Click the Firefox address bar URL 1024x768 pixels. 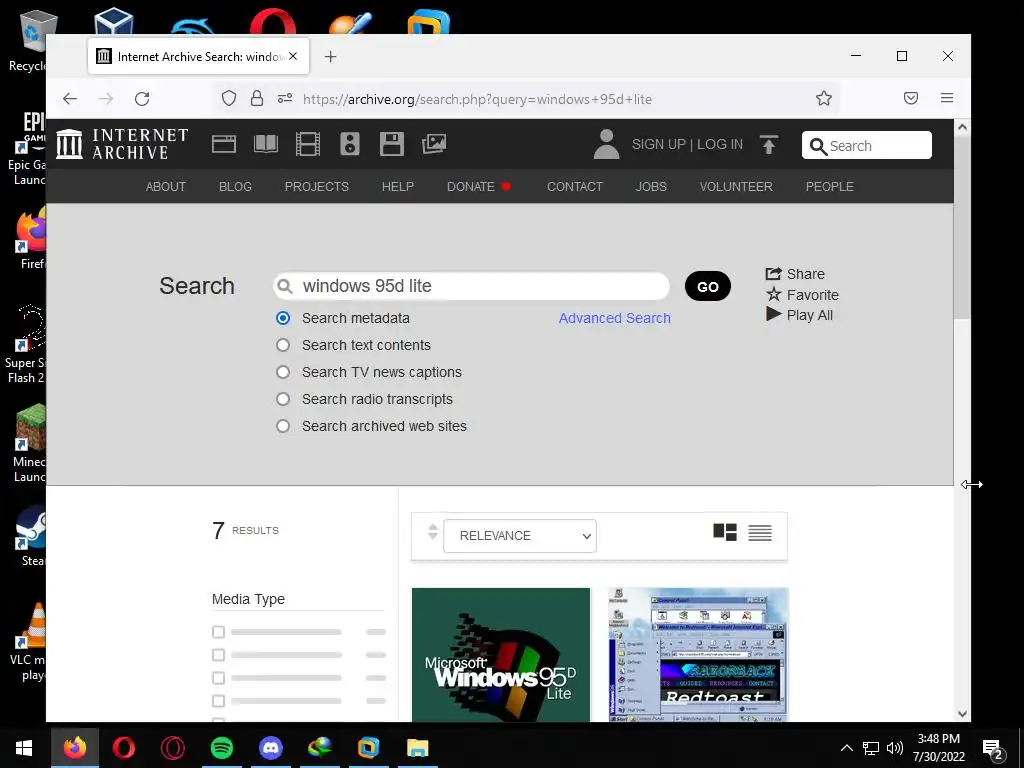point(477,99)
